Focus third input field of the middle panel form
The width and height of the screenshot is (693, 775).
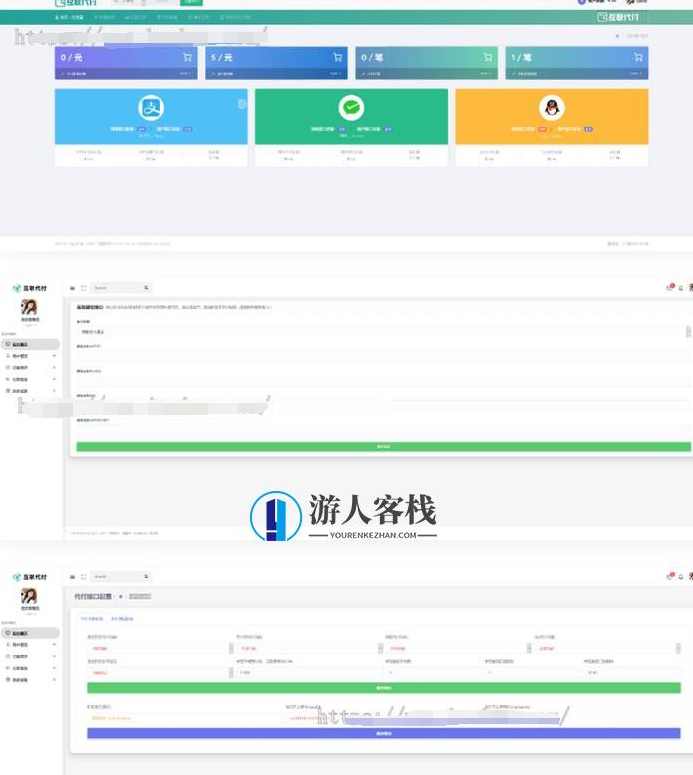point(384,381)
